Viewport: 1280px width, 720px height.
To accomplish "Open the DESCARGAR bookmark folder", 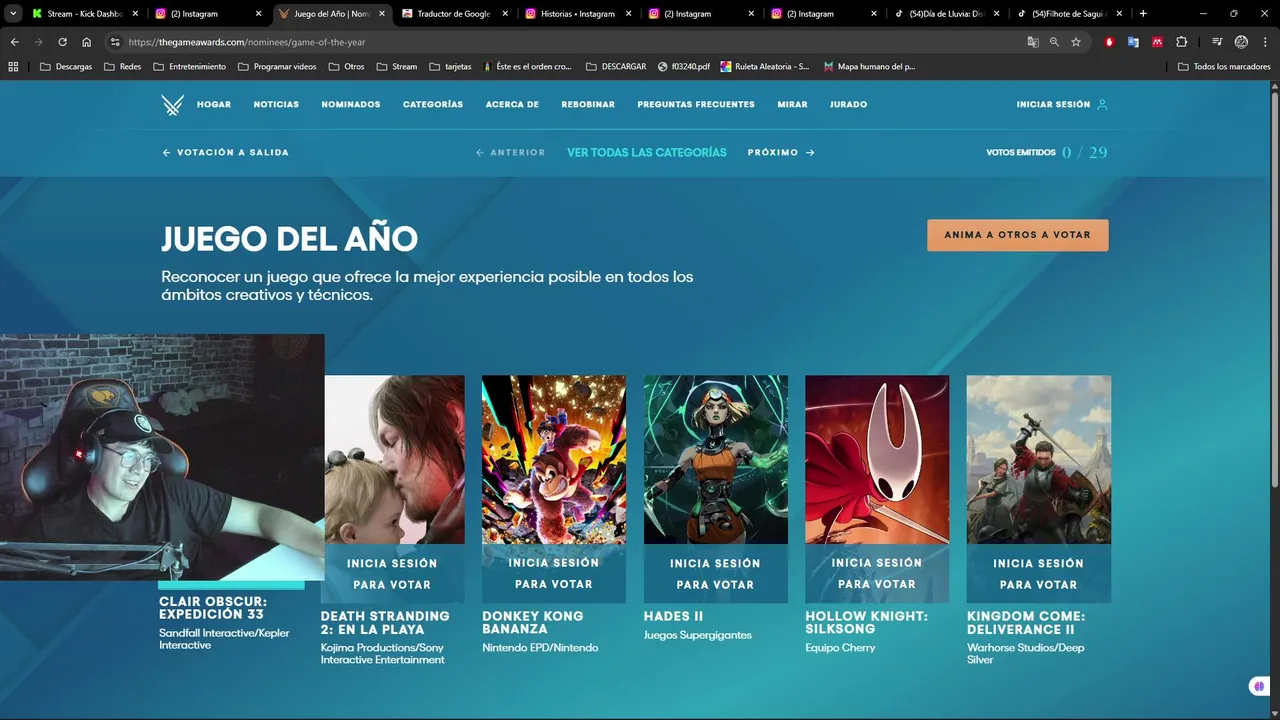I will [x=616, y=66].
